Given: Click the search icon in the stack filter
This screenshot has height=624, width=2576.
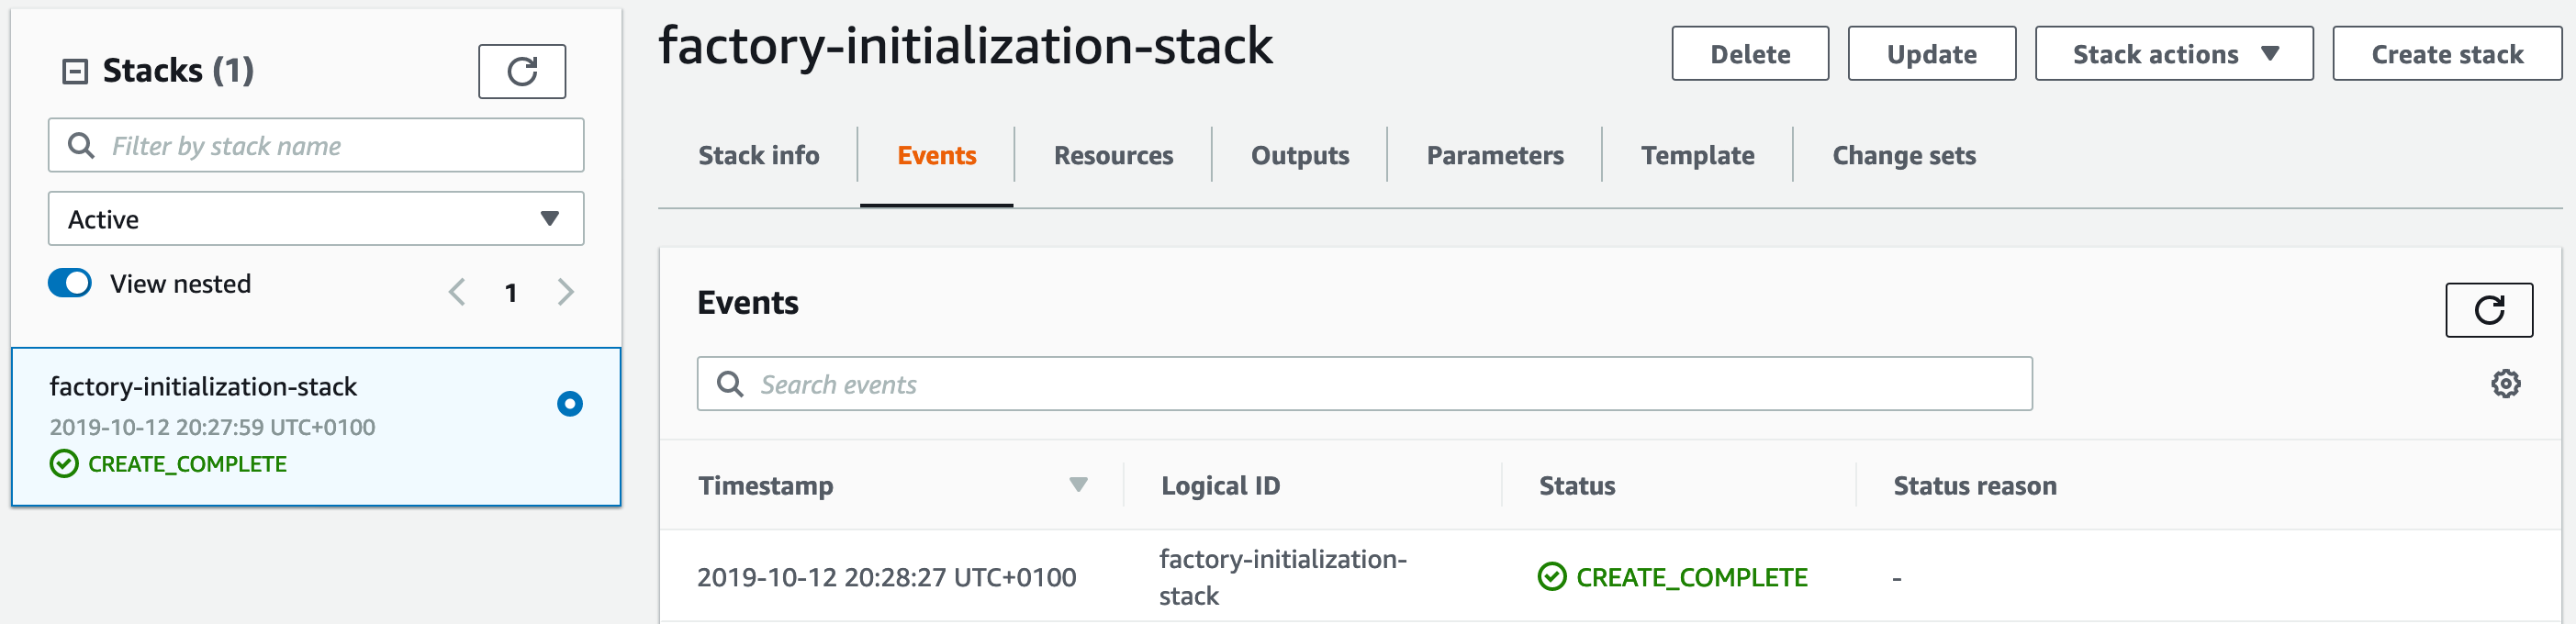Looking at the screenshot, I should click(81, 146).
